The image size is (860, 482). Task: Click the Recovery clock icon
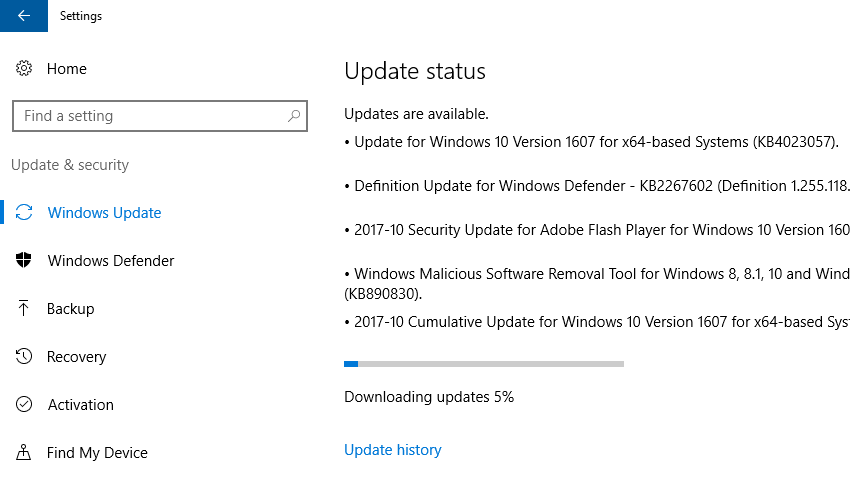[24, 356]
